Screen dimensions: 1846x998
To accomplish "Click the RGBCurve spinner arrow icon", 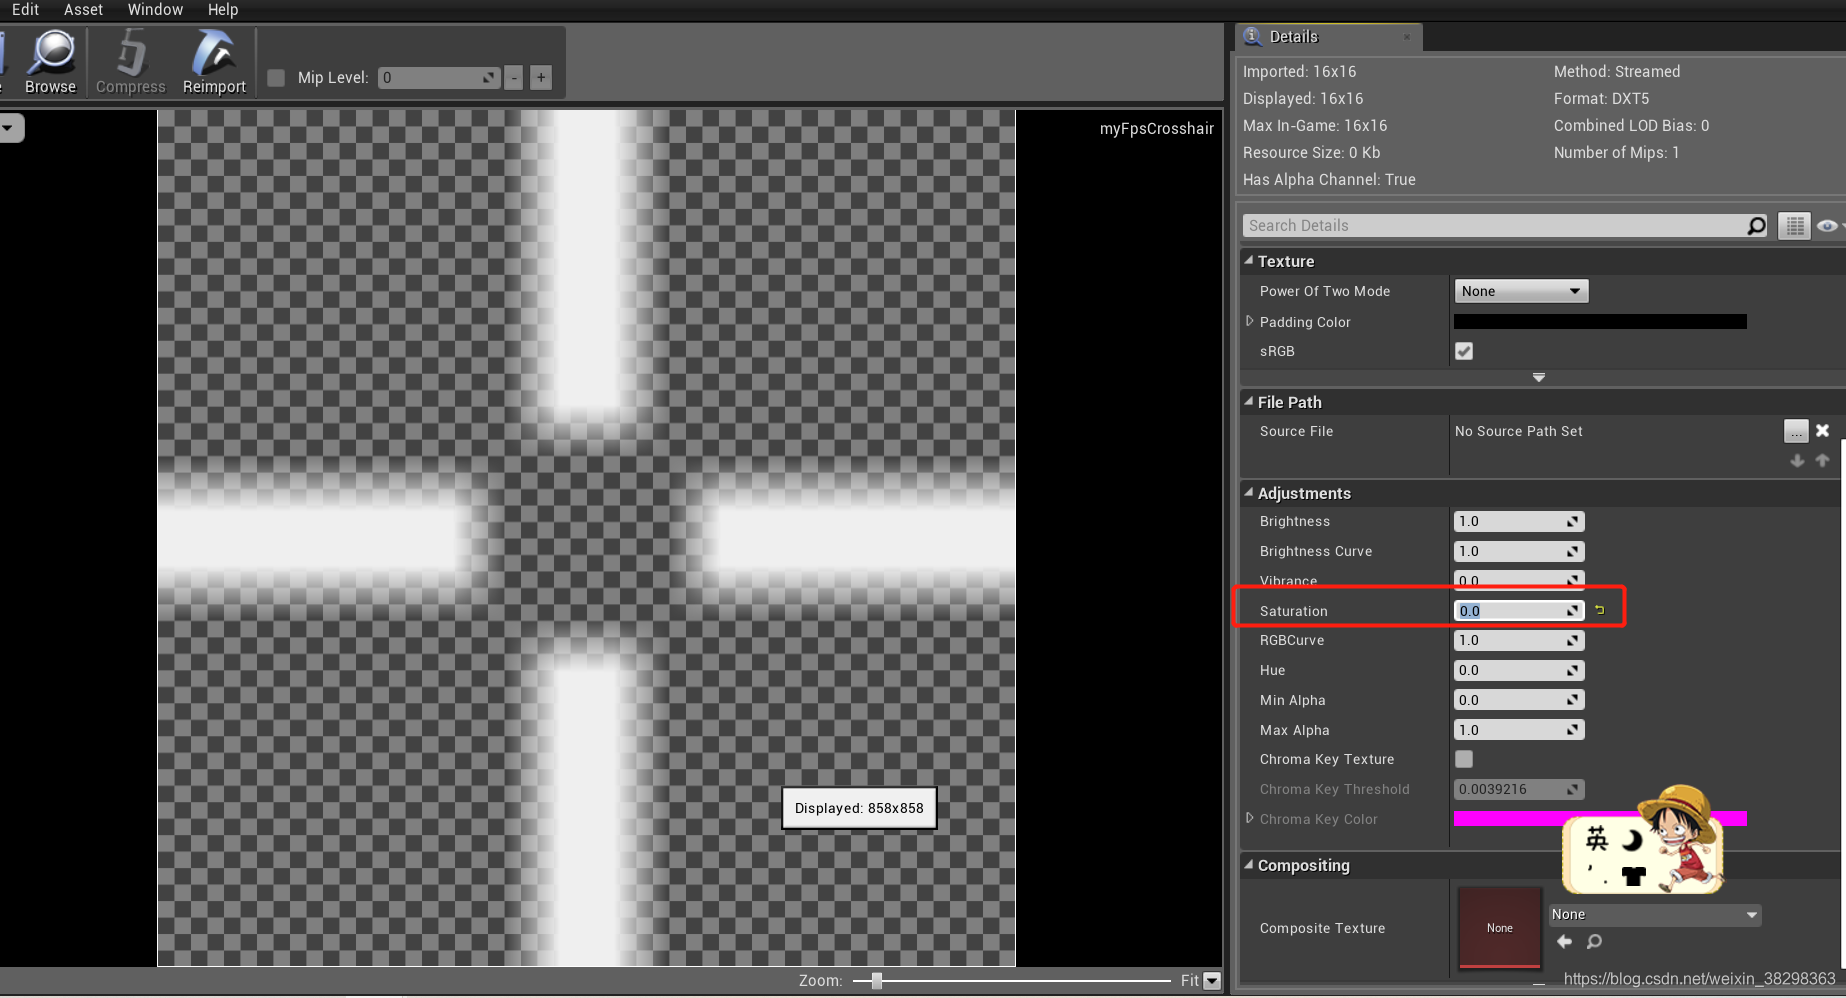I will coord(1573,640).
